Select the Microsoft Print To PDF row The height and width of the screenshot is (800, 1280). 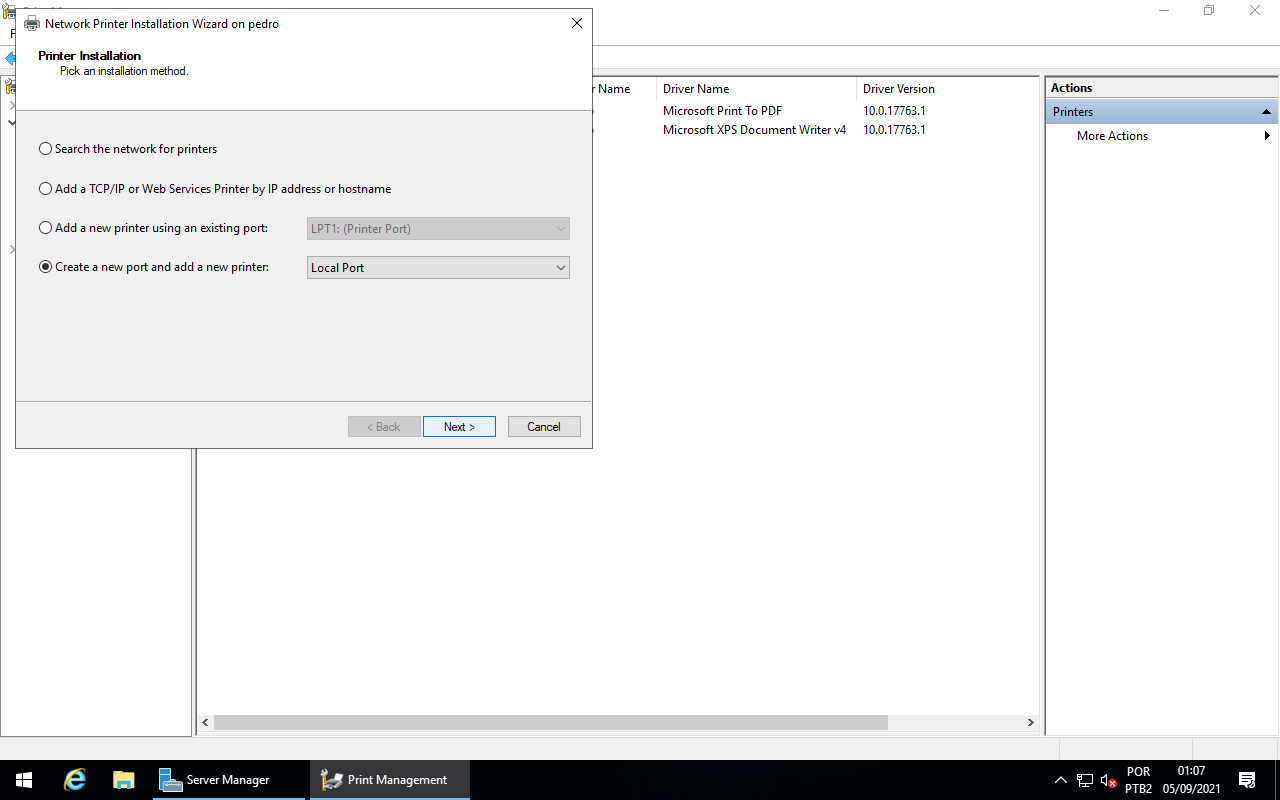click(x=722, y=111)
